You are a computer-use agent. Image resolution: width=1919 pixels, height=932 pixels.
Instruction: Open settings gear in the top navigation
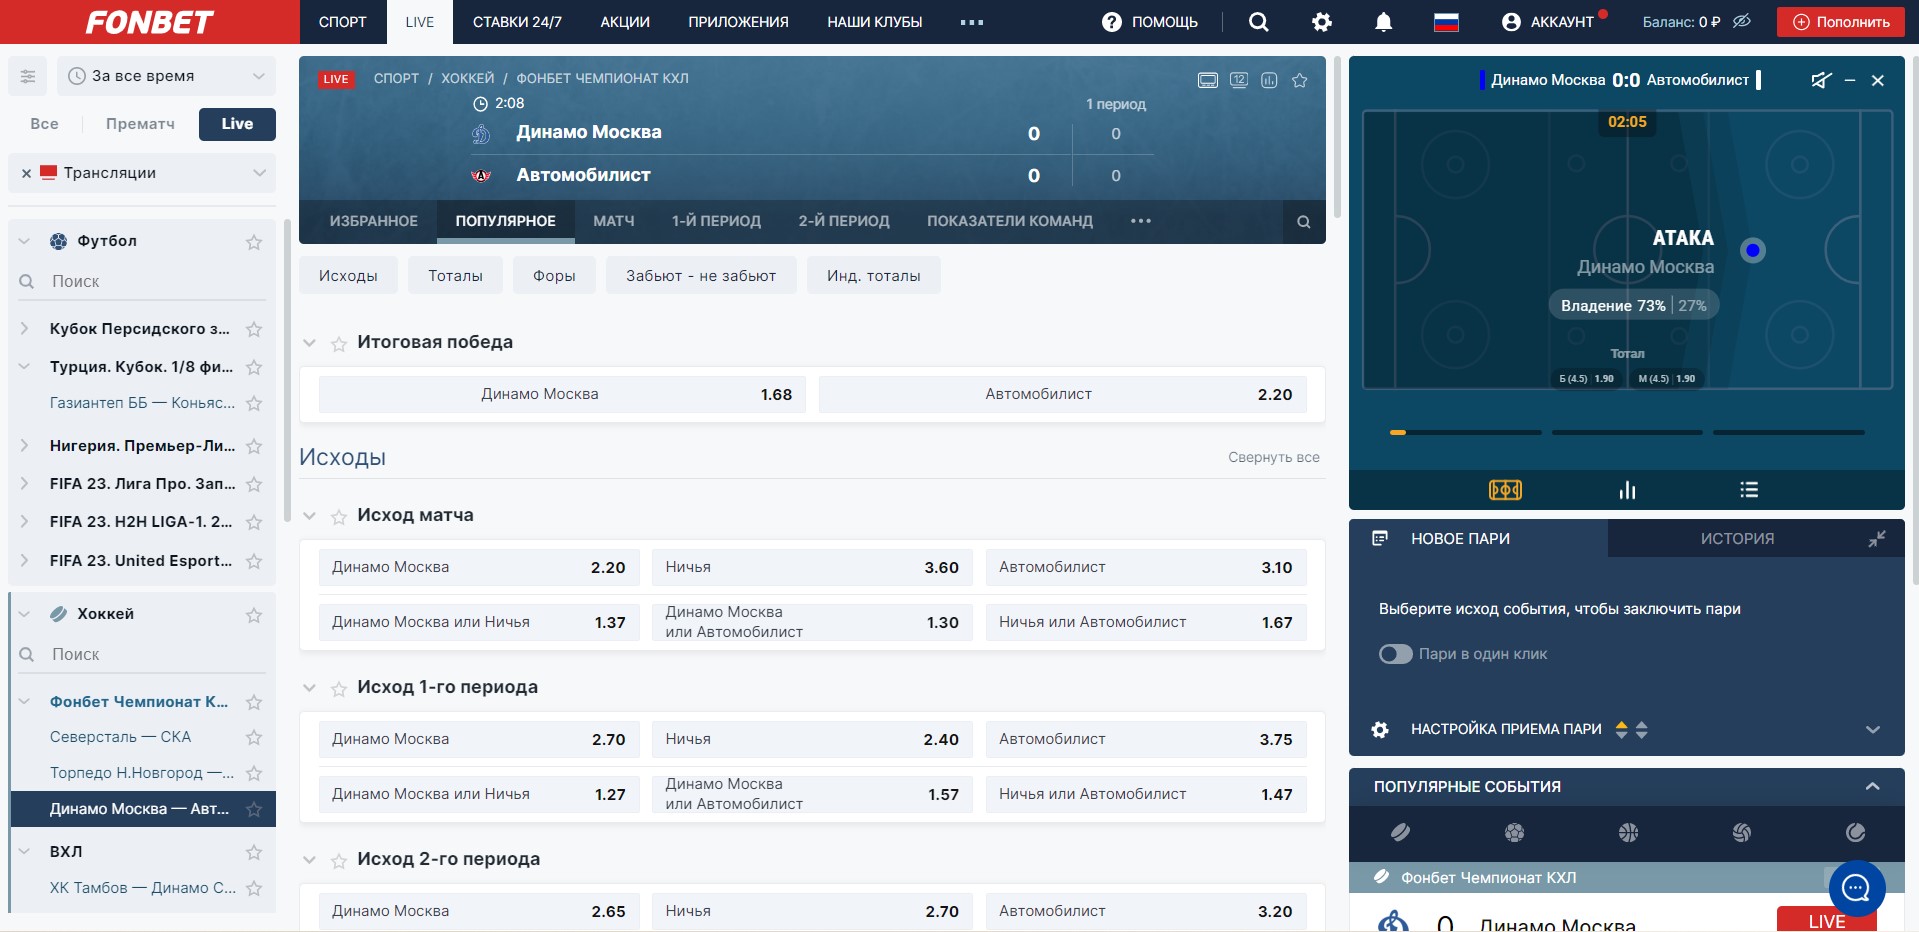[1322, 22]
